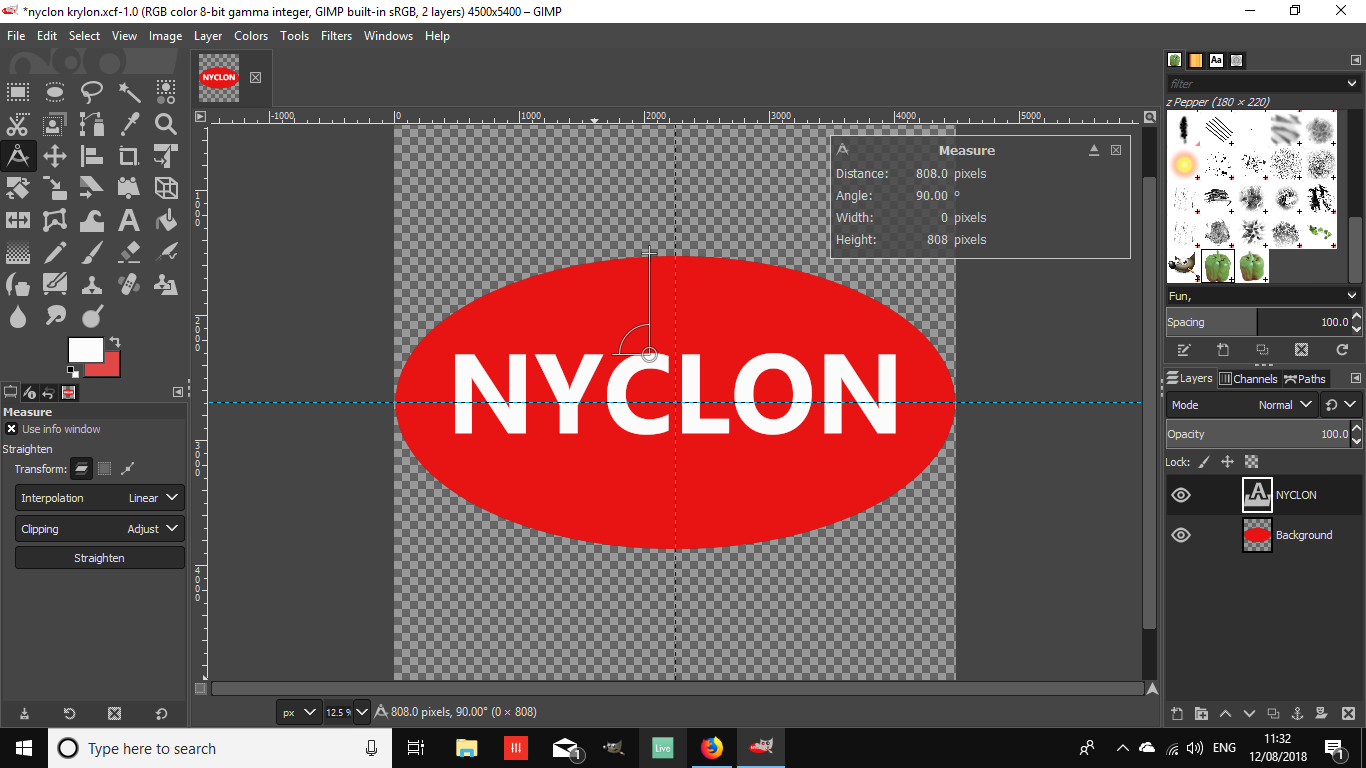Image resolution: width=1366 pixels, height=768 pixels.
Task: Choose the Free Select lasso tool
Action: pos(92,93)
